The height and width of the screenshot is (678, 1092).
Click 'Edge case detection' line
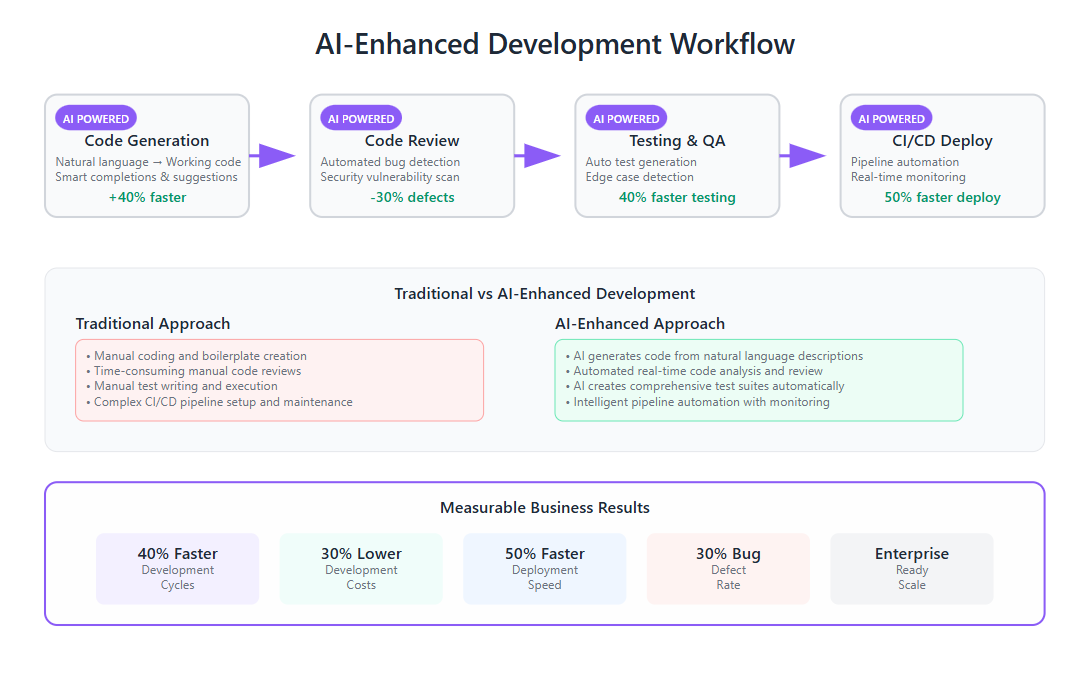pyautogui.click(x=639, y=177)
